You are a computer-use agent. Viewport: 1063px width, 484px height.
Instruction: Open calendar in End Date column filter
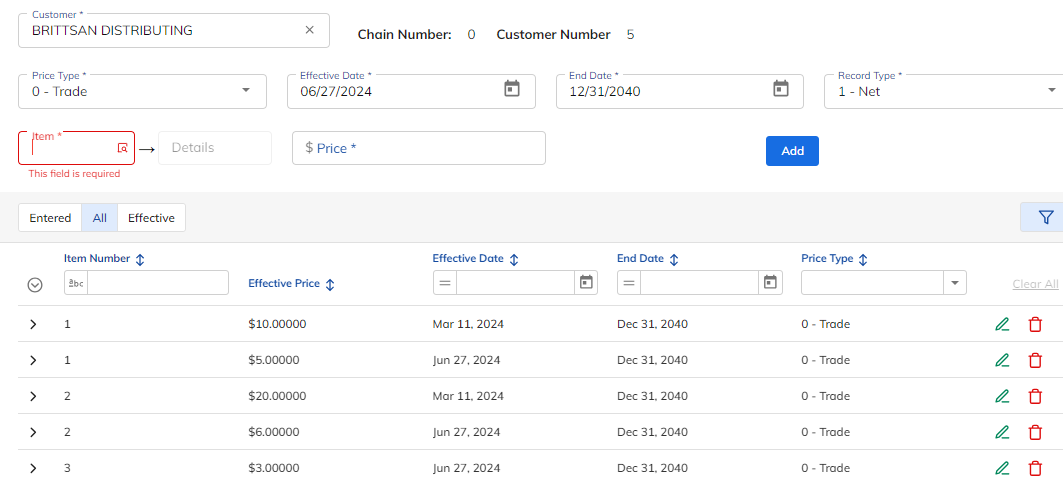[x=770, y=283]
